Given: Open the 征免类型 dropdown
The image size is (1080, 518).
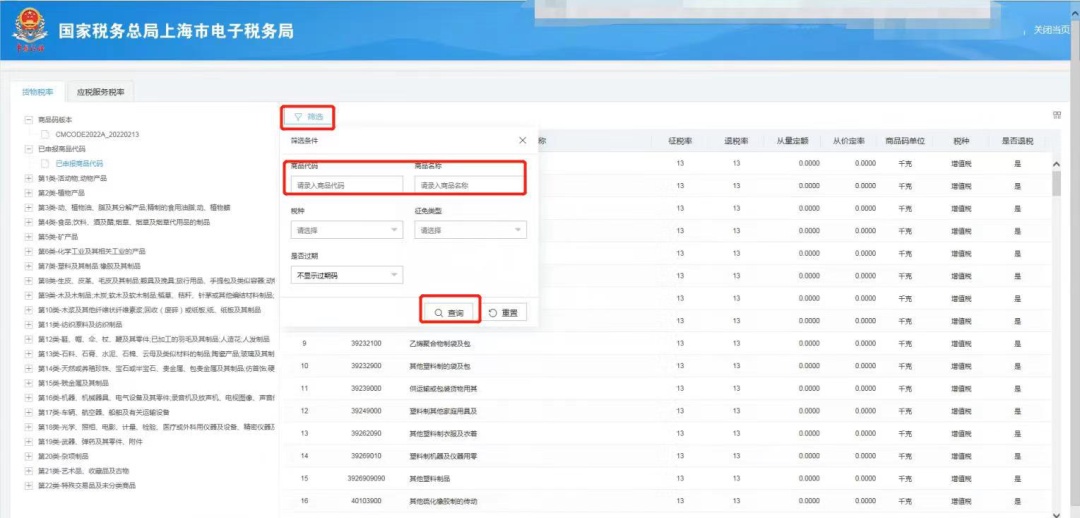Looking at the screenshot, I should 470,230.
